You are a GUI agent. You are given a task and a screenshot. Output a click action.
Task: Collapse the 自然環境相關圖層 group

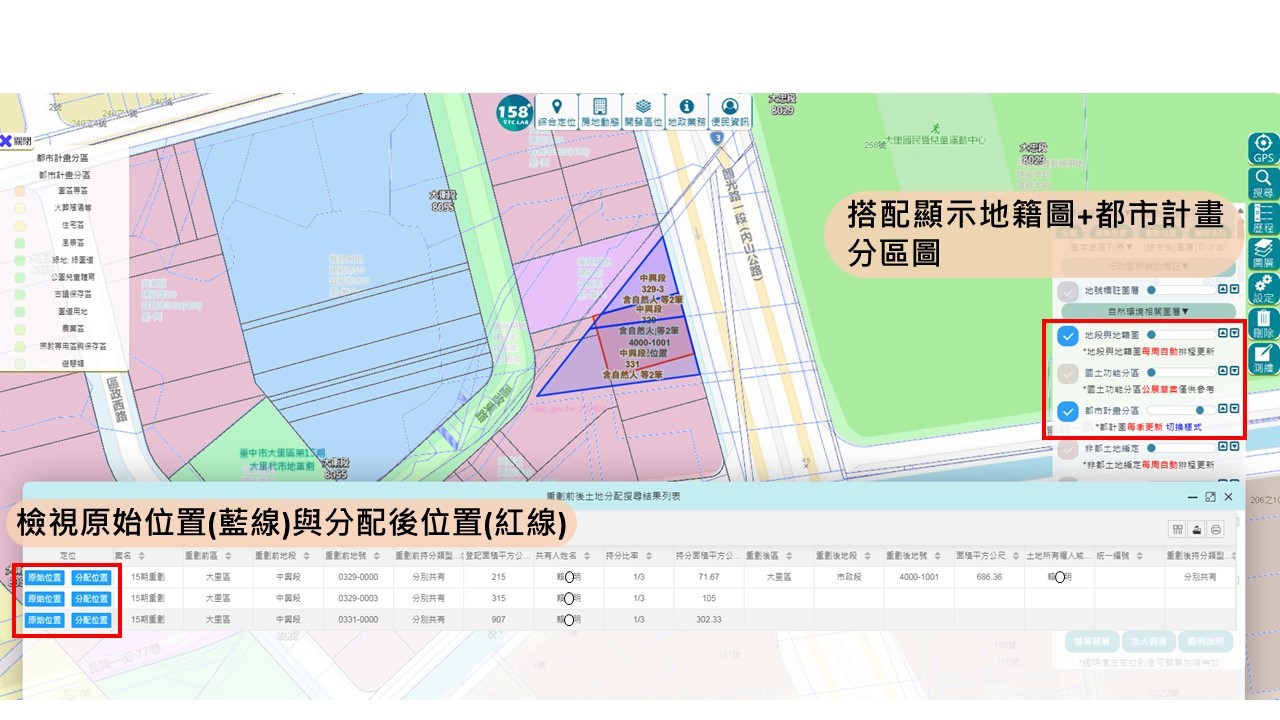point(1148,312)
